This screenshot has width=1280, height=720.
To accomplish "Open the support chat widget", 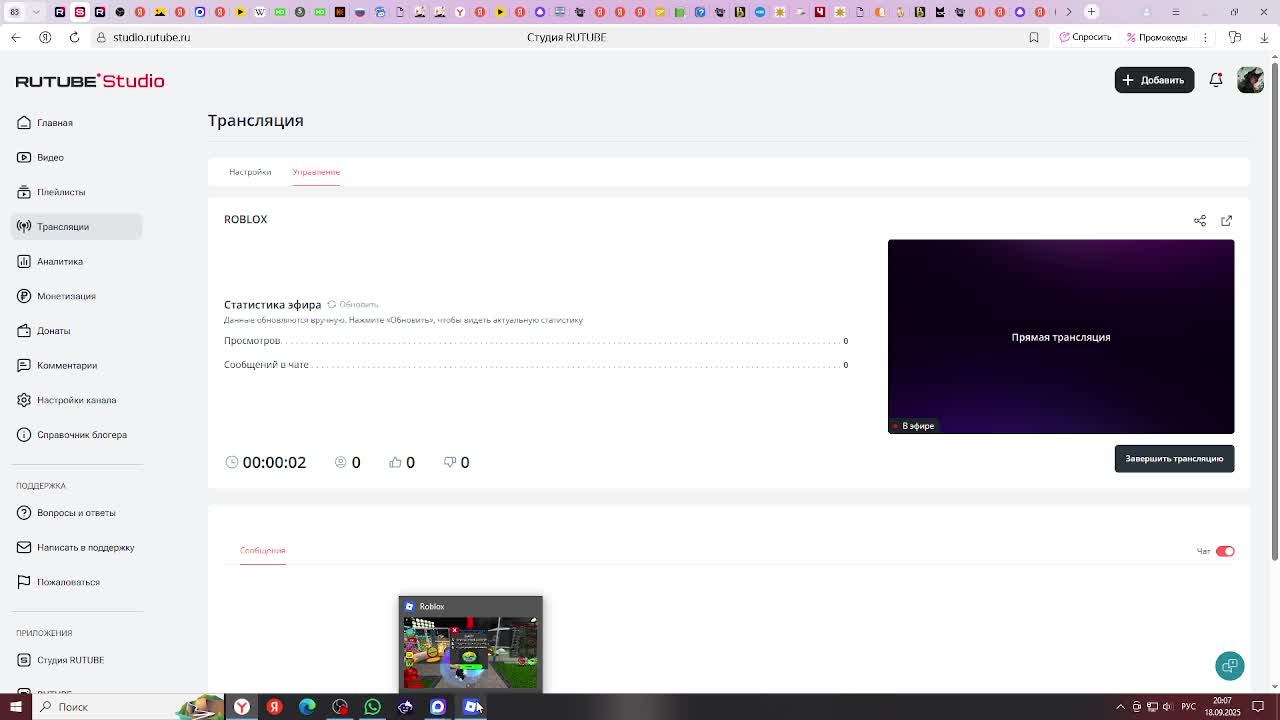I will (x=1230, y=666).
